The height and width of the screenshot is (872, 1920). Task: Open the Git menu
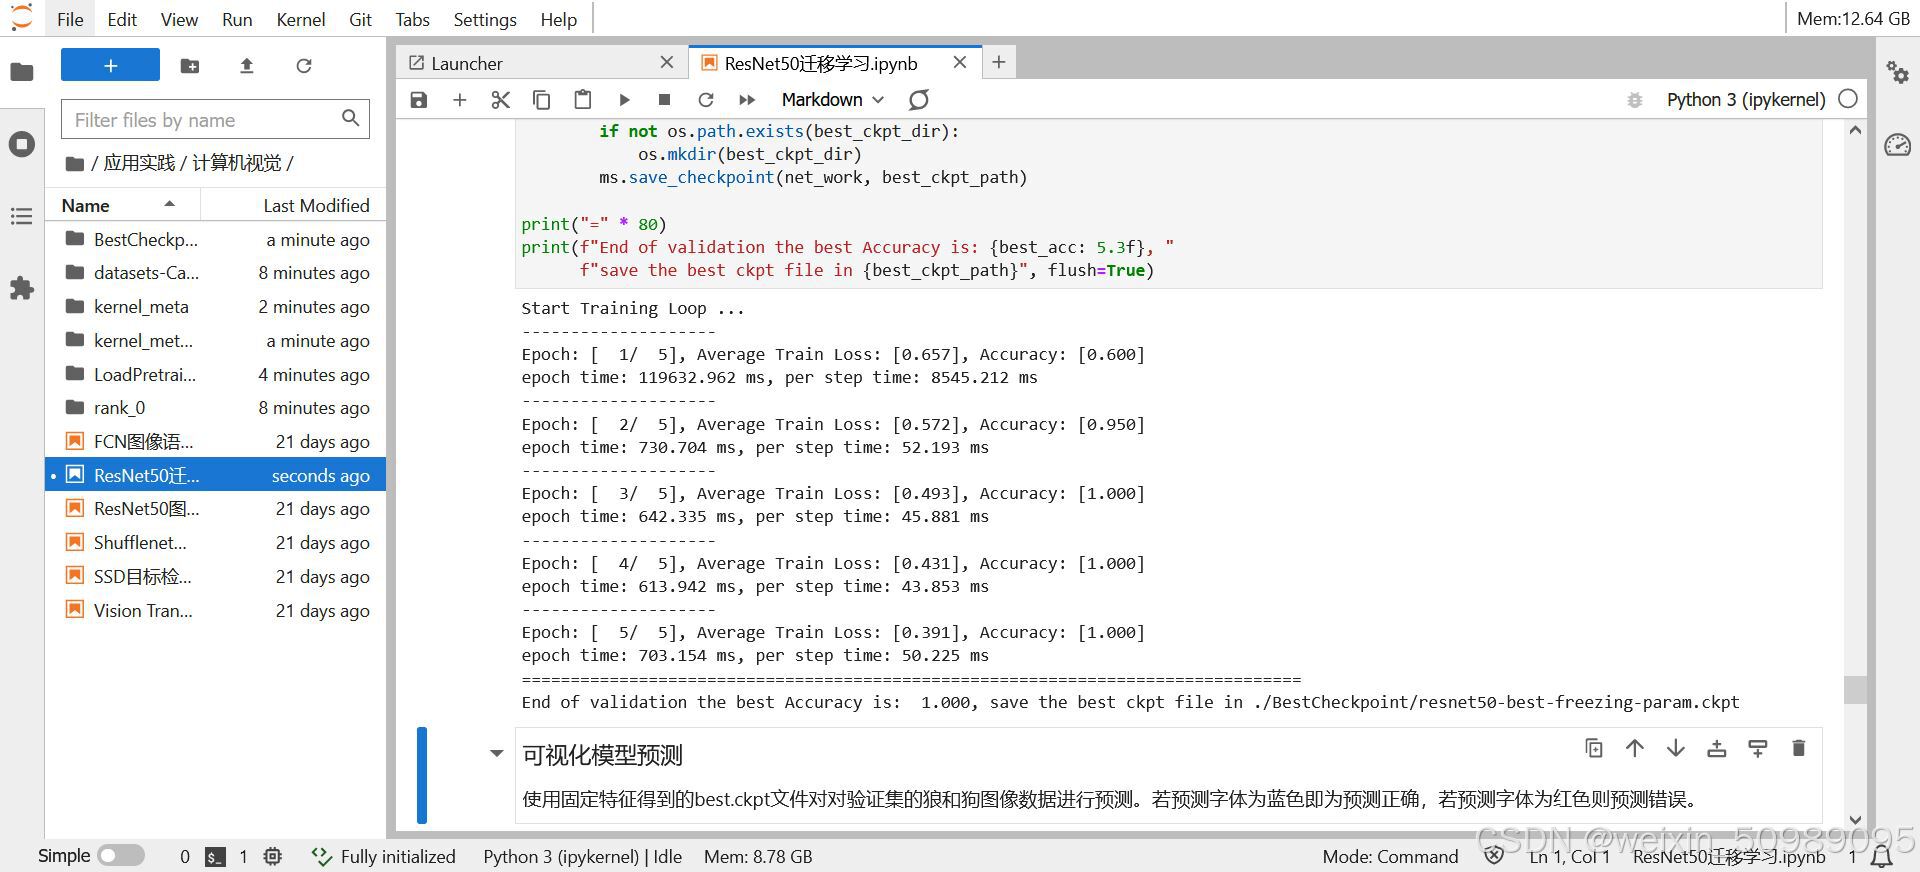click(x=360, y=19)
